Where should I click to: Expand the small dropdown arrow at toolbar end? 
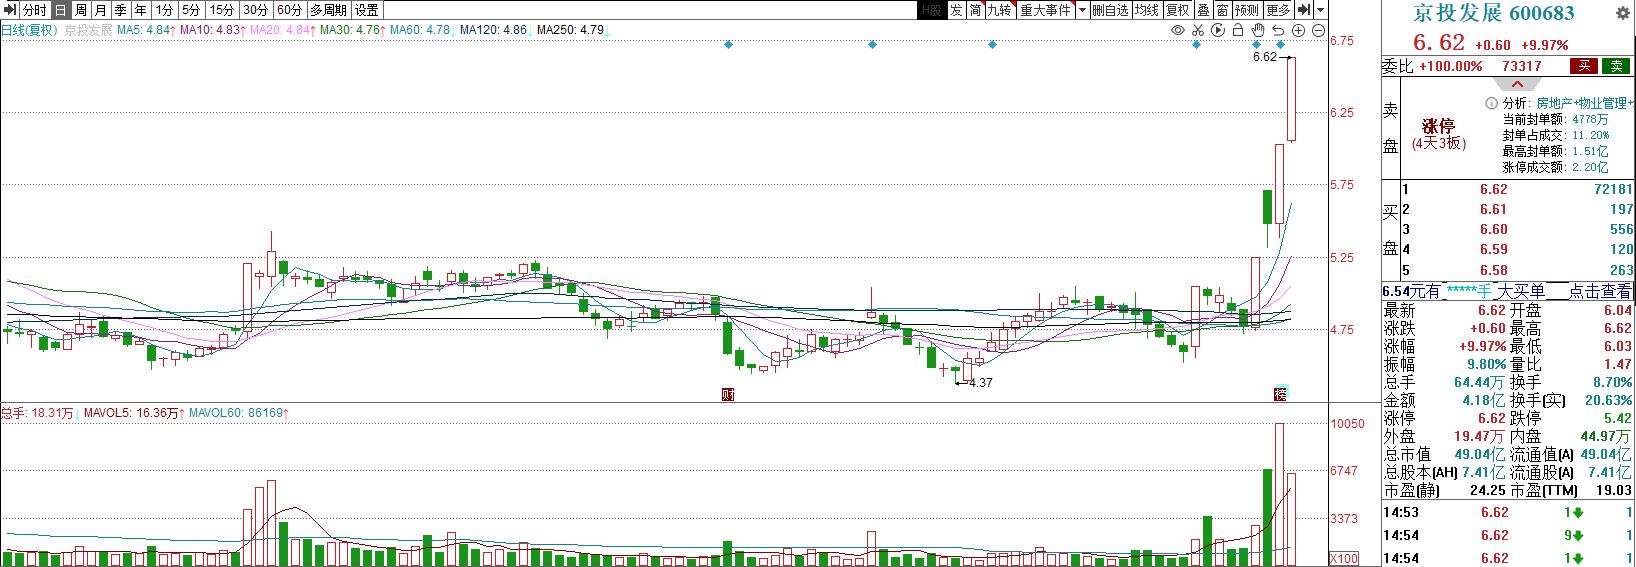pyautogui.click(x=1321, y=10)
